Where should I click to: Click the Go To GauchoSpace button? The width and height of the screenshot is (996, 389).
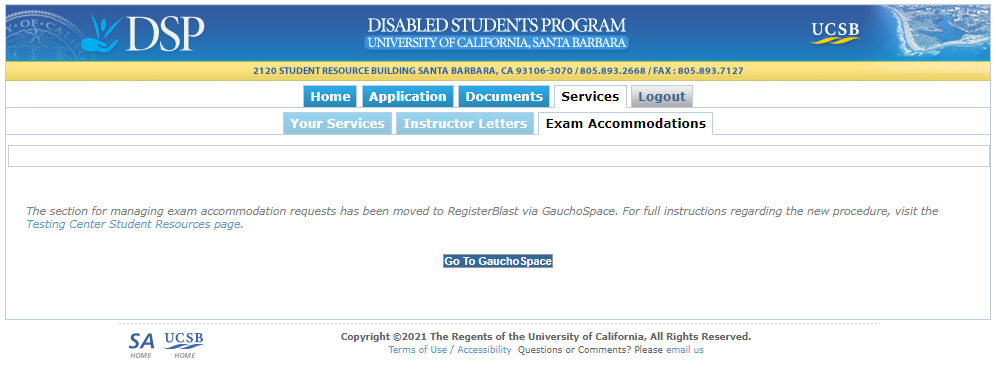(x=498, y=261)
